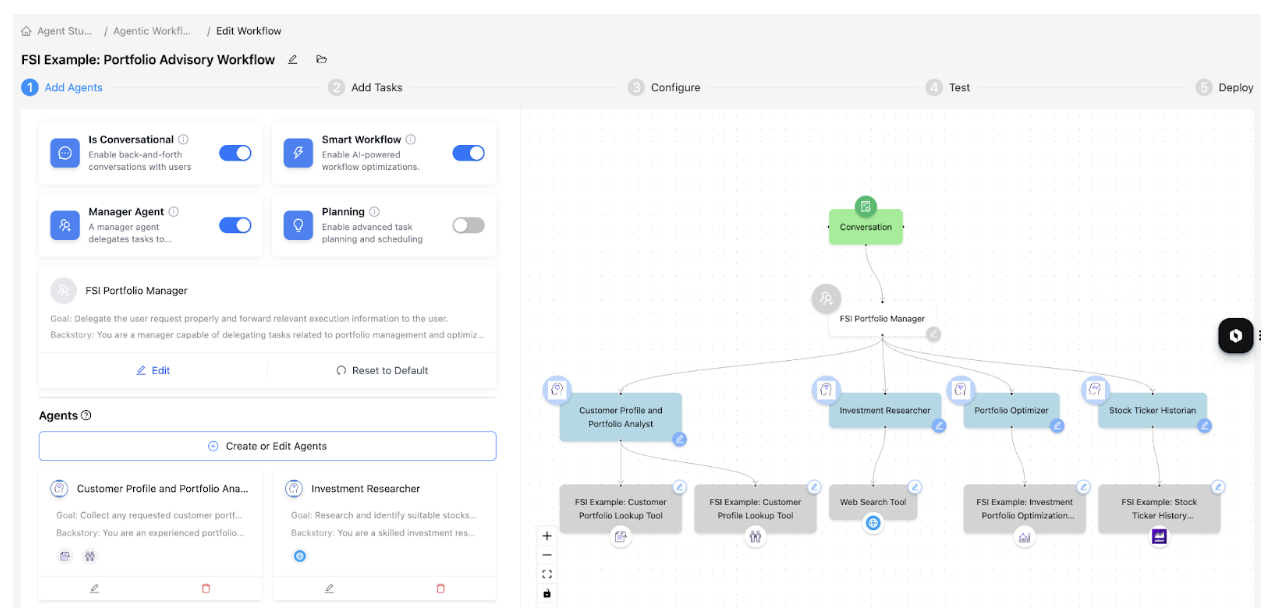Screen dimensions: 1264x616
Task: Click Edit under FSI Portfolio Manager
Action: [x=153, y=370]
